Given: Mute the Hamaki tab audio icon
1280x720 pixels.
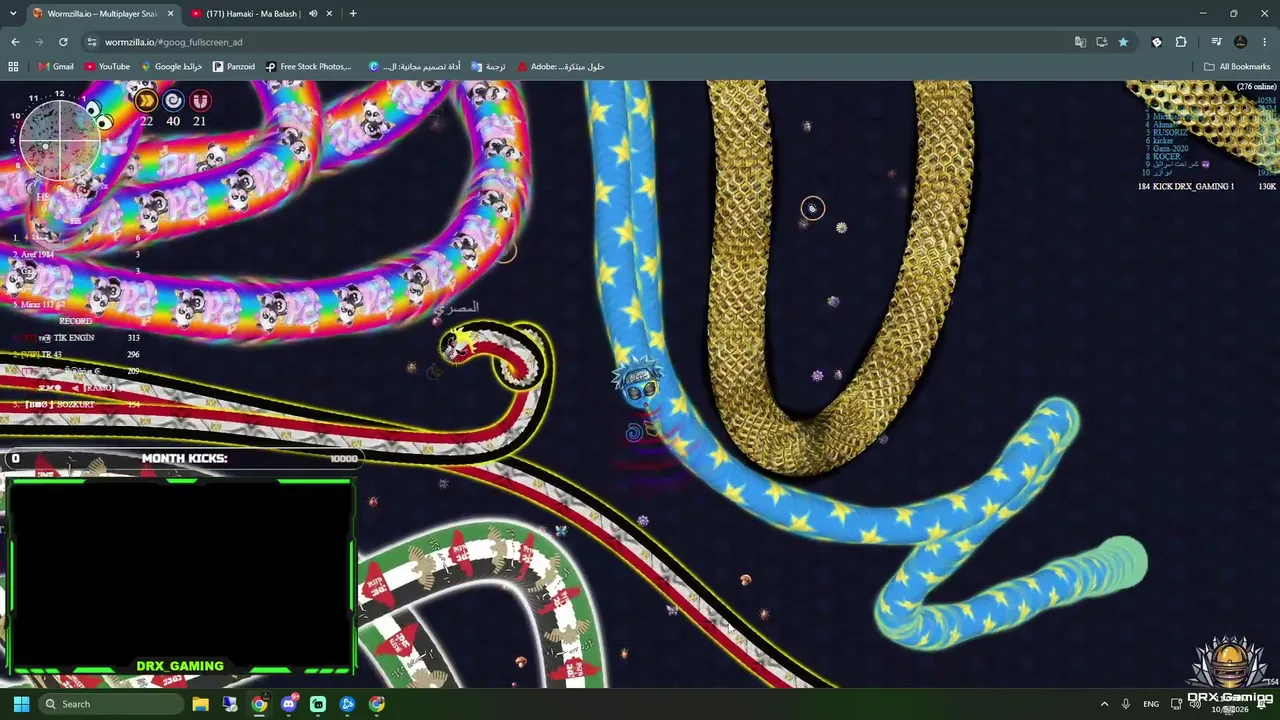Looking at the screenshot, I should [x=313, y=14].
